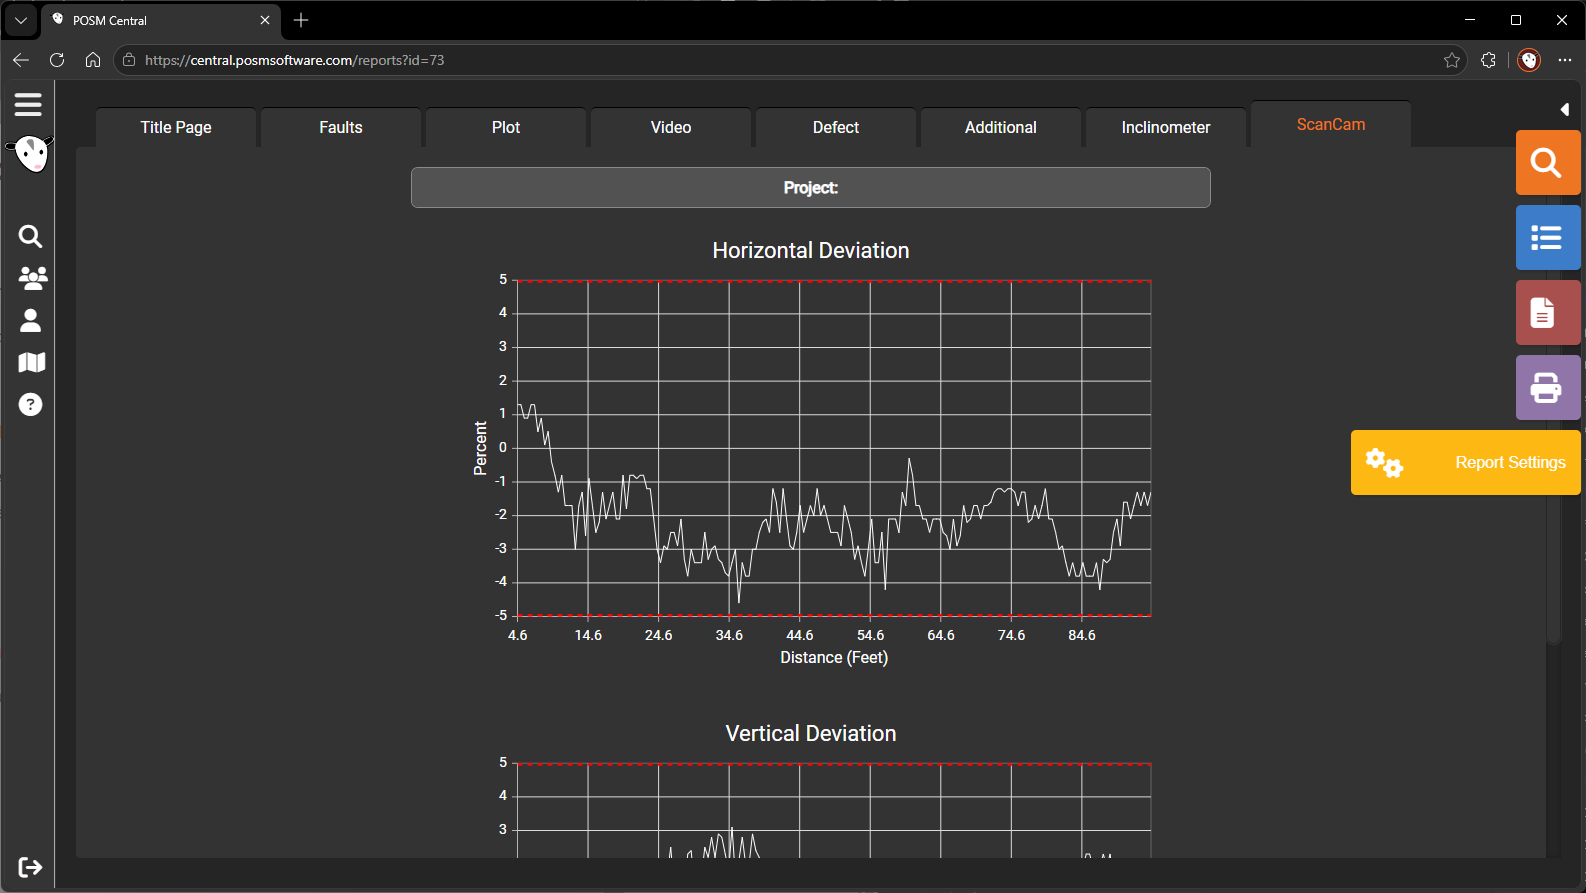Viewport: 1586px width, 893px height.
Task: Switch to the Video tab
Action: 671,127
